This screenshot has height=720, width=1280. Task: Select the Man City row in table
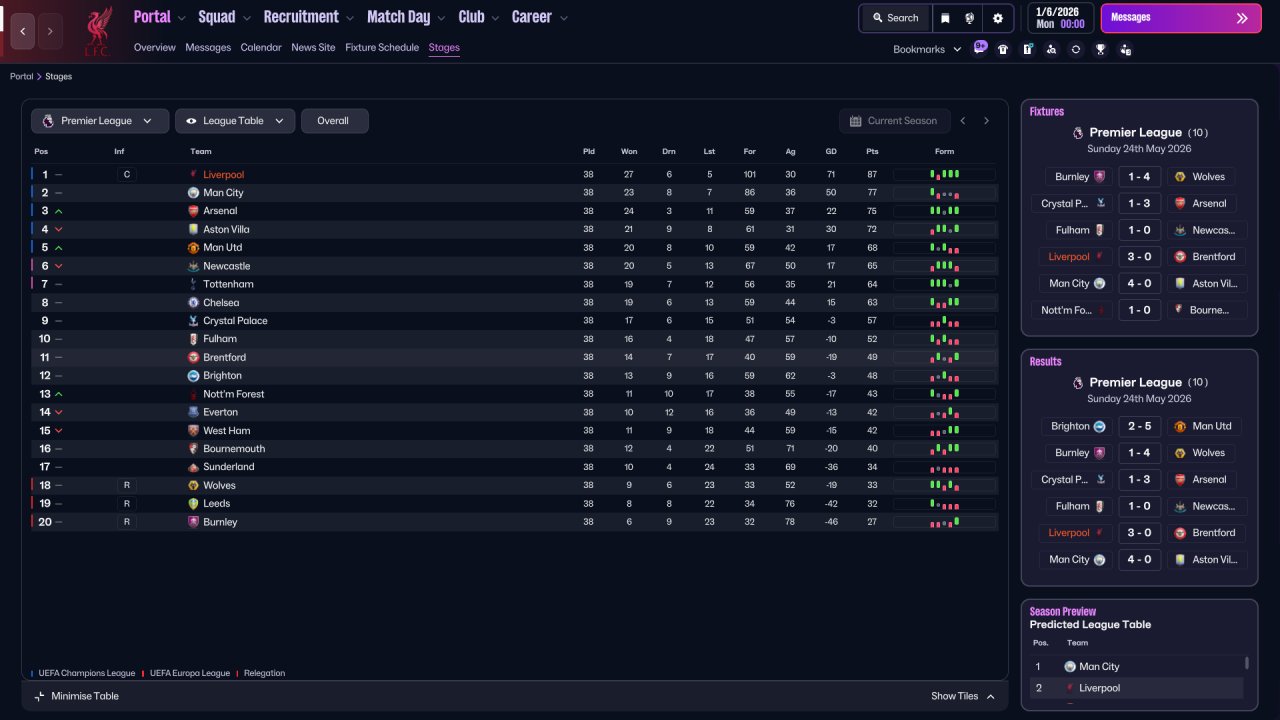pos(514,193)
